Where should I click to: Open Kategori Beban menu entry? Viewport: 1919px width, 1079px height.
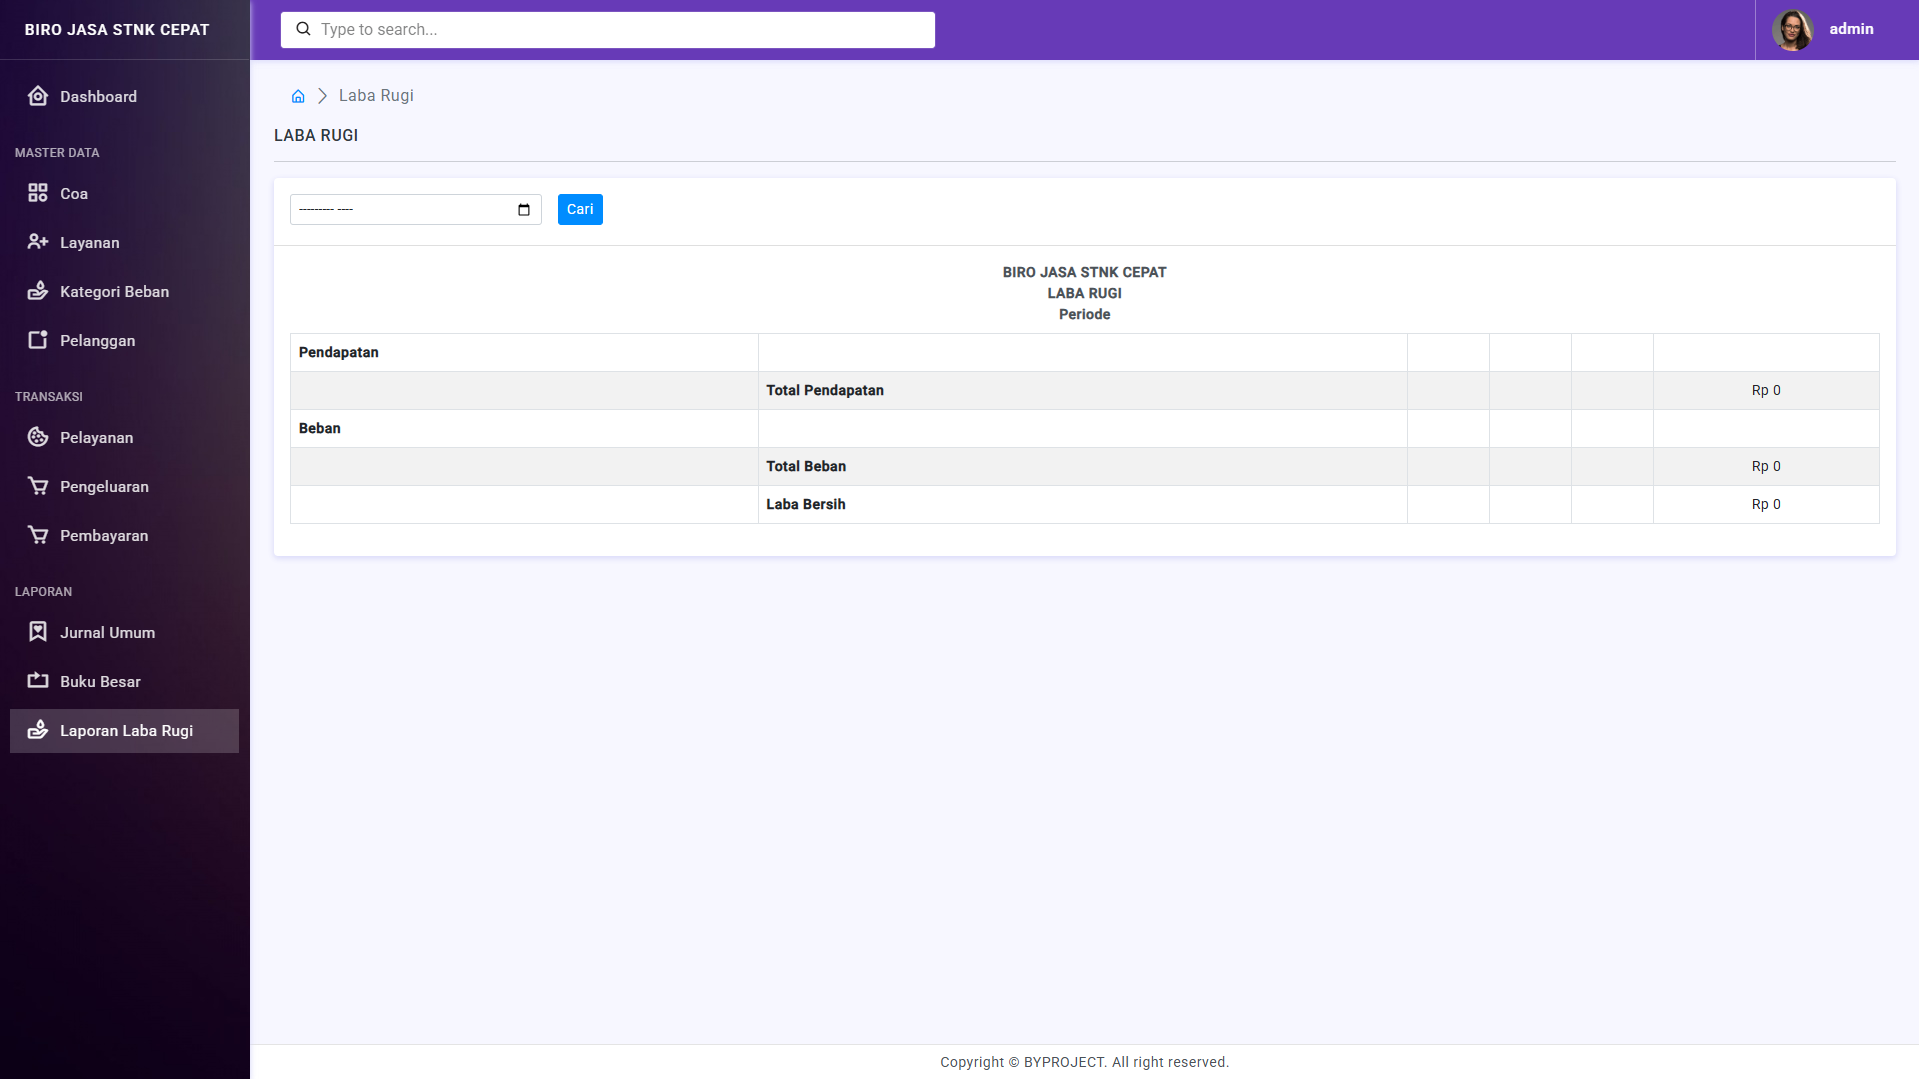[124, 291]
